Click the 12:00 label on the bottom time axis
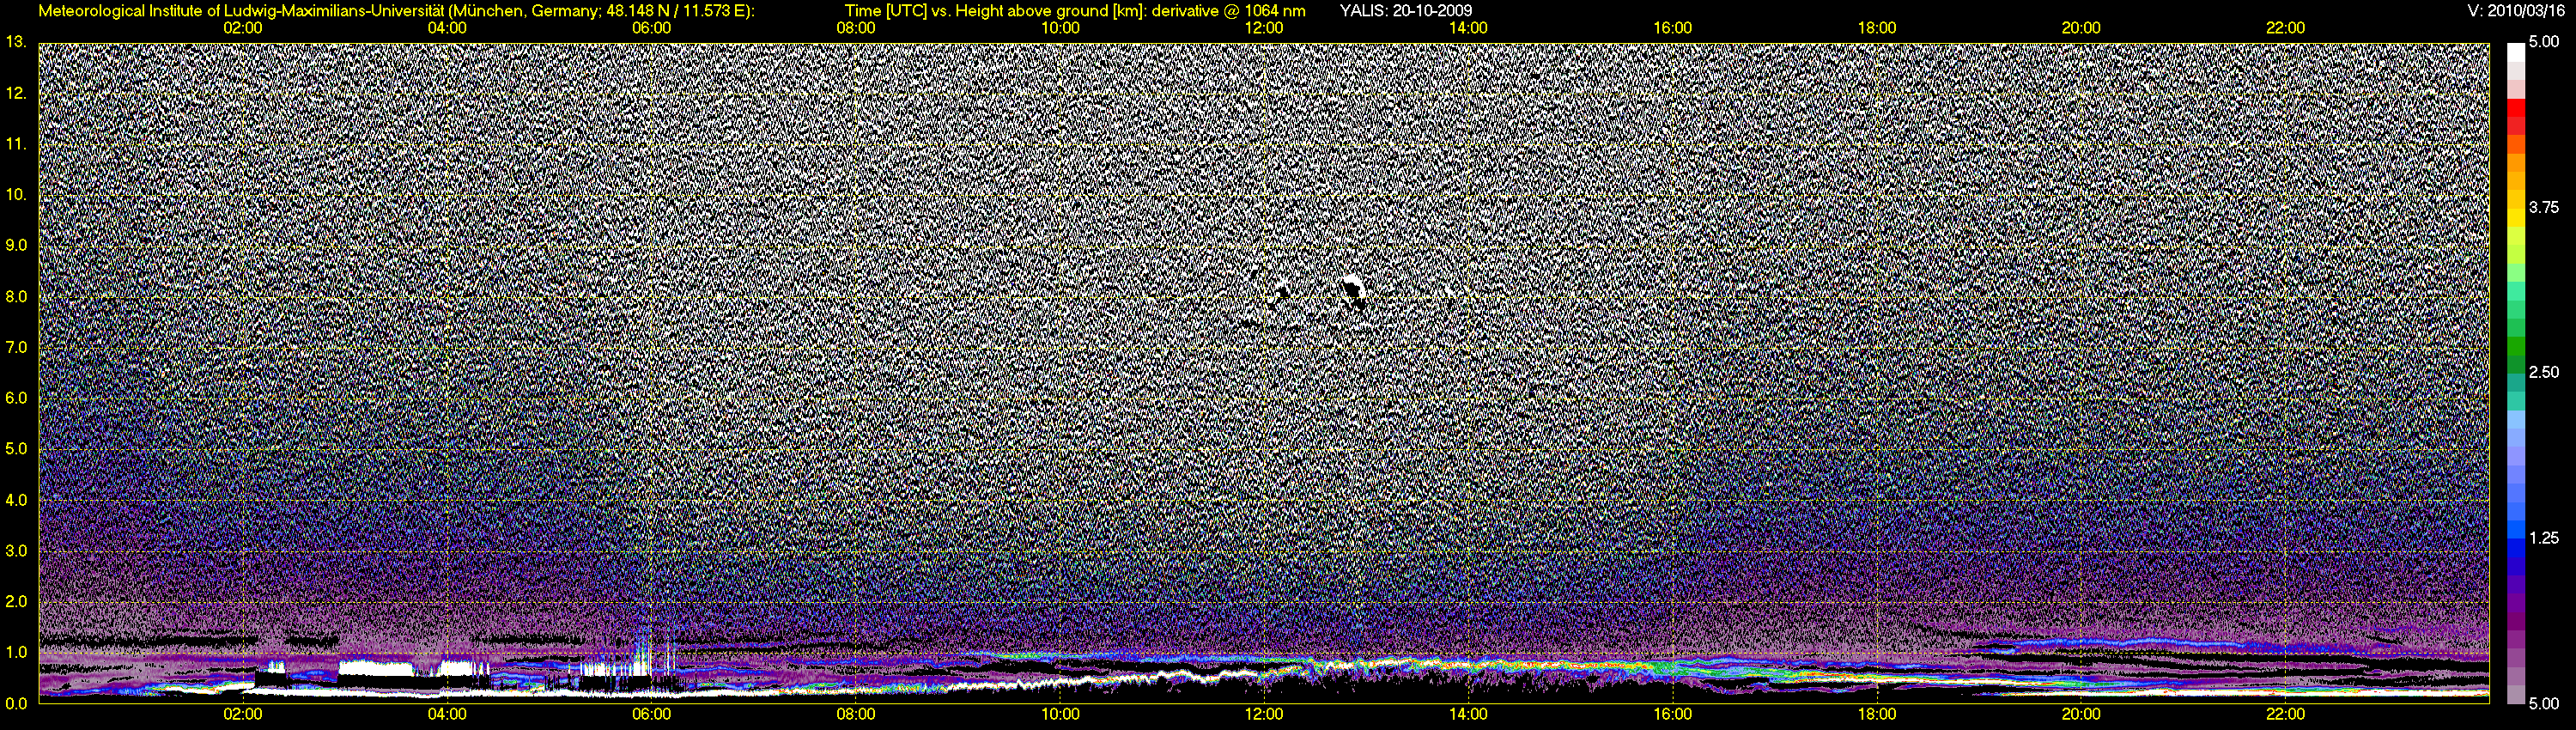The width and height of the screenshot is (2576, 730). pos(1264,714)
